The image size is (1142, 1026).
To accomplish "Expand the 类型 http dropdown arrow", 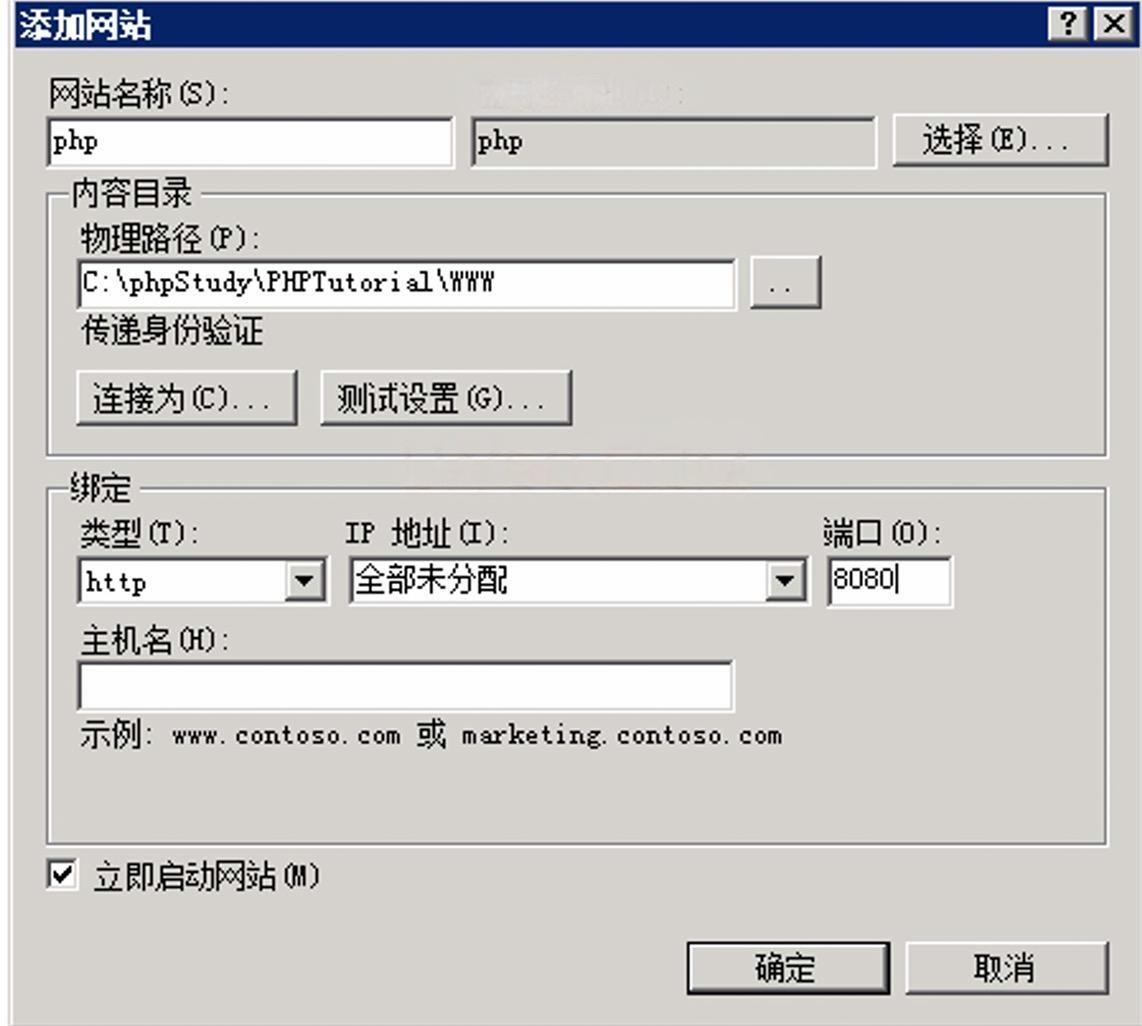I will point(304,580).
